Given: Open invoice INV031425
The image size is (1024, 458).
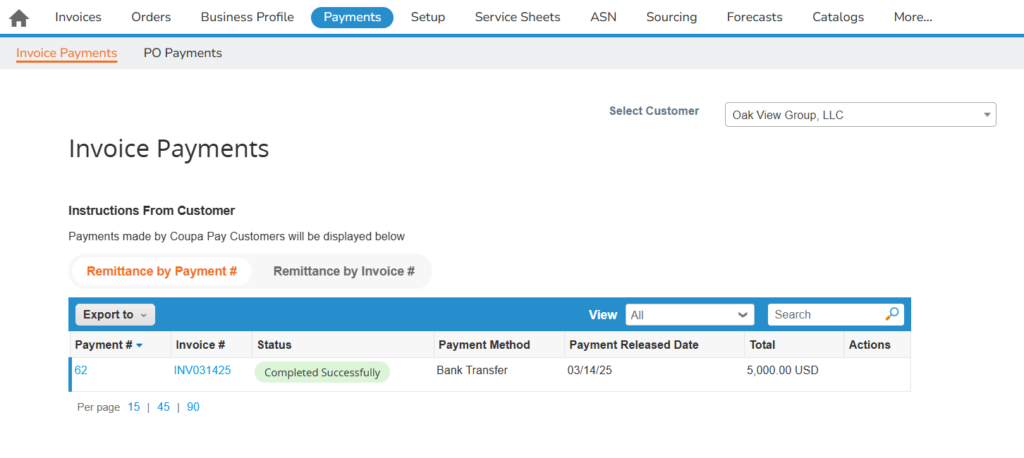Looking at the screenshot, I should coord(202,370).
